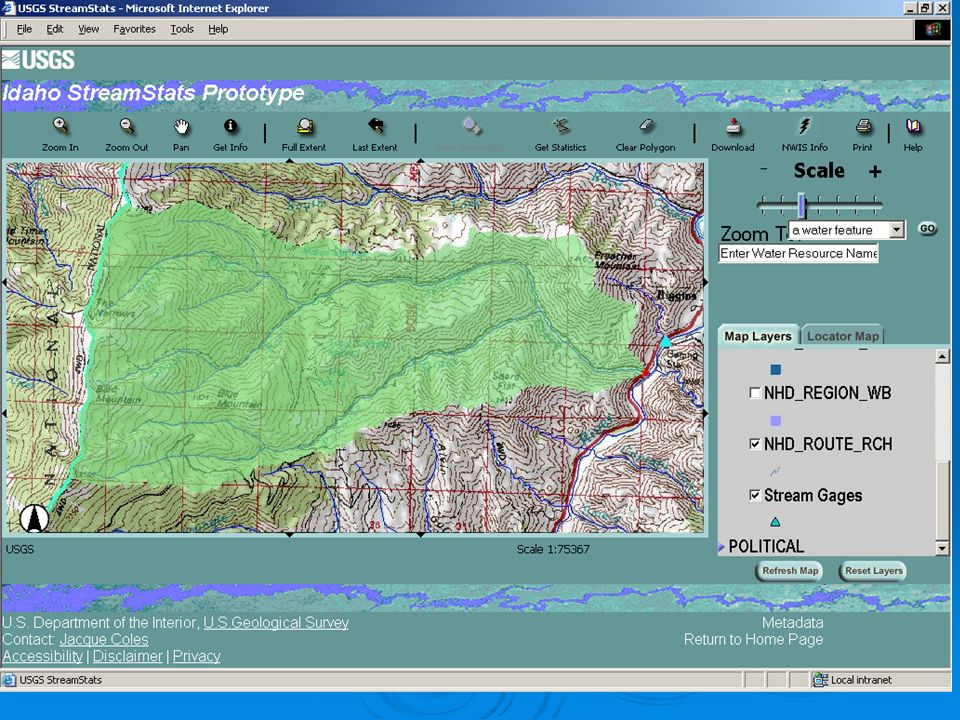Screen dimensions: 960x720
Task: Toggle the Stream Gages layer checkbox
Action: pyautogui.click(x=755, y=495)
